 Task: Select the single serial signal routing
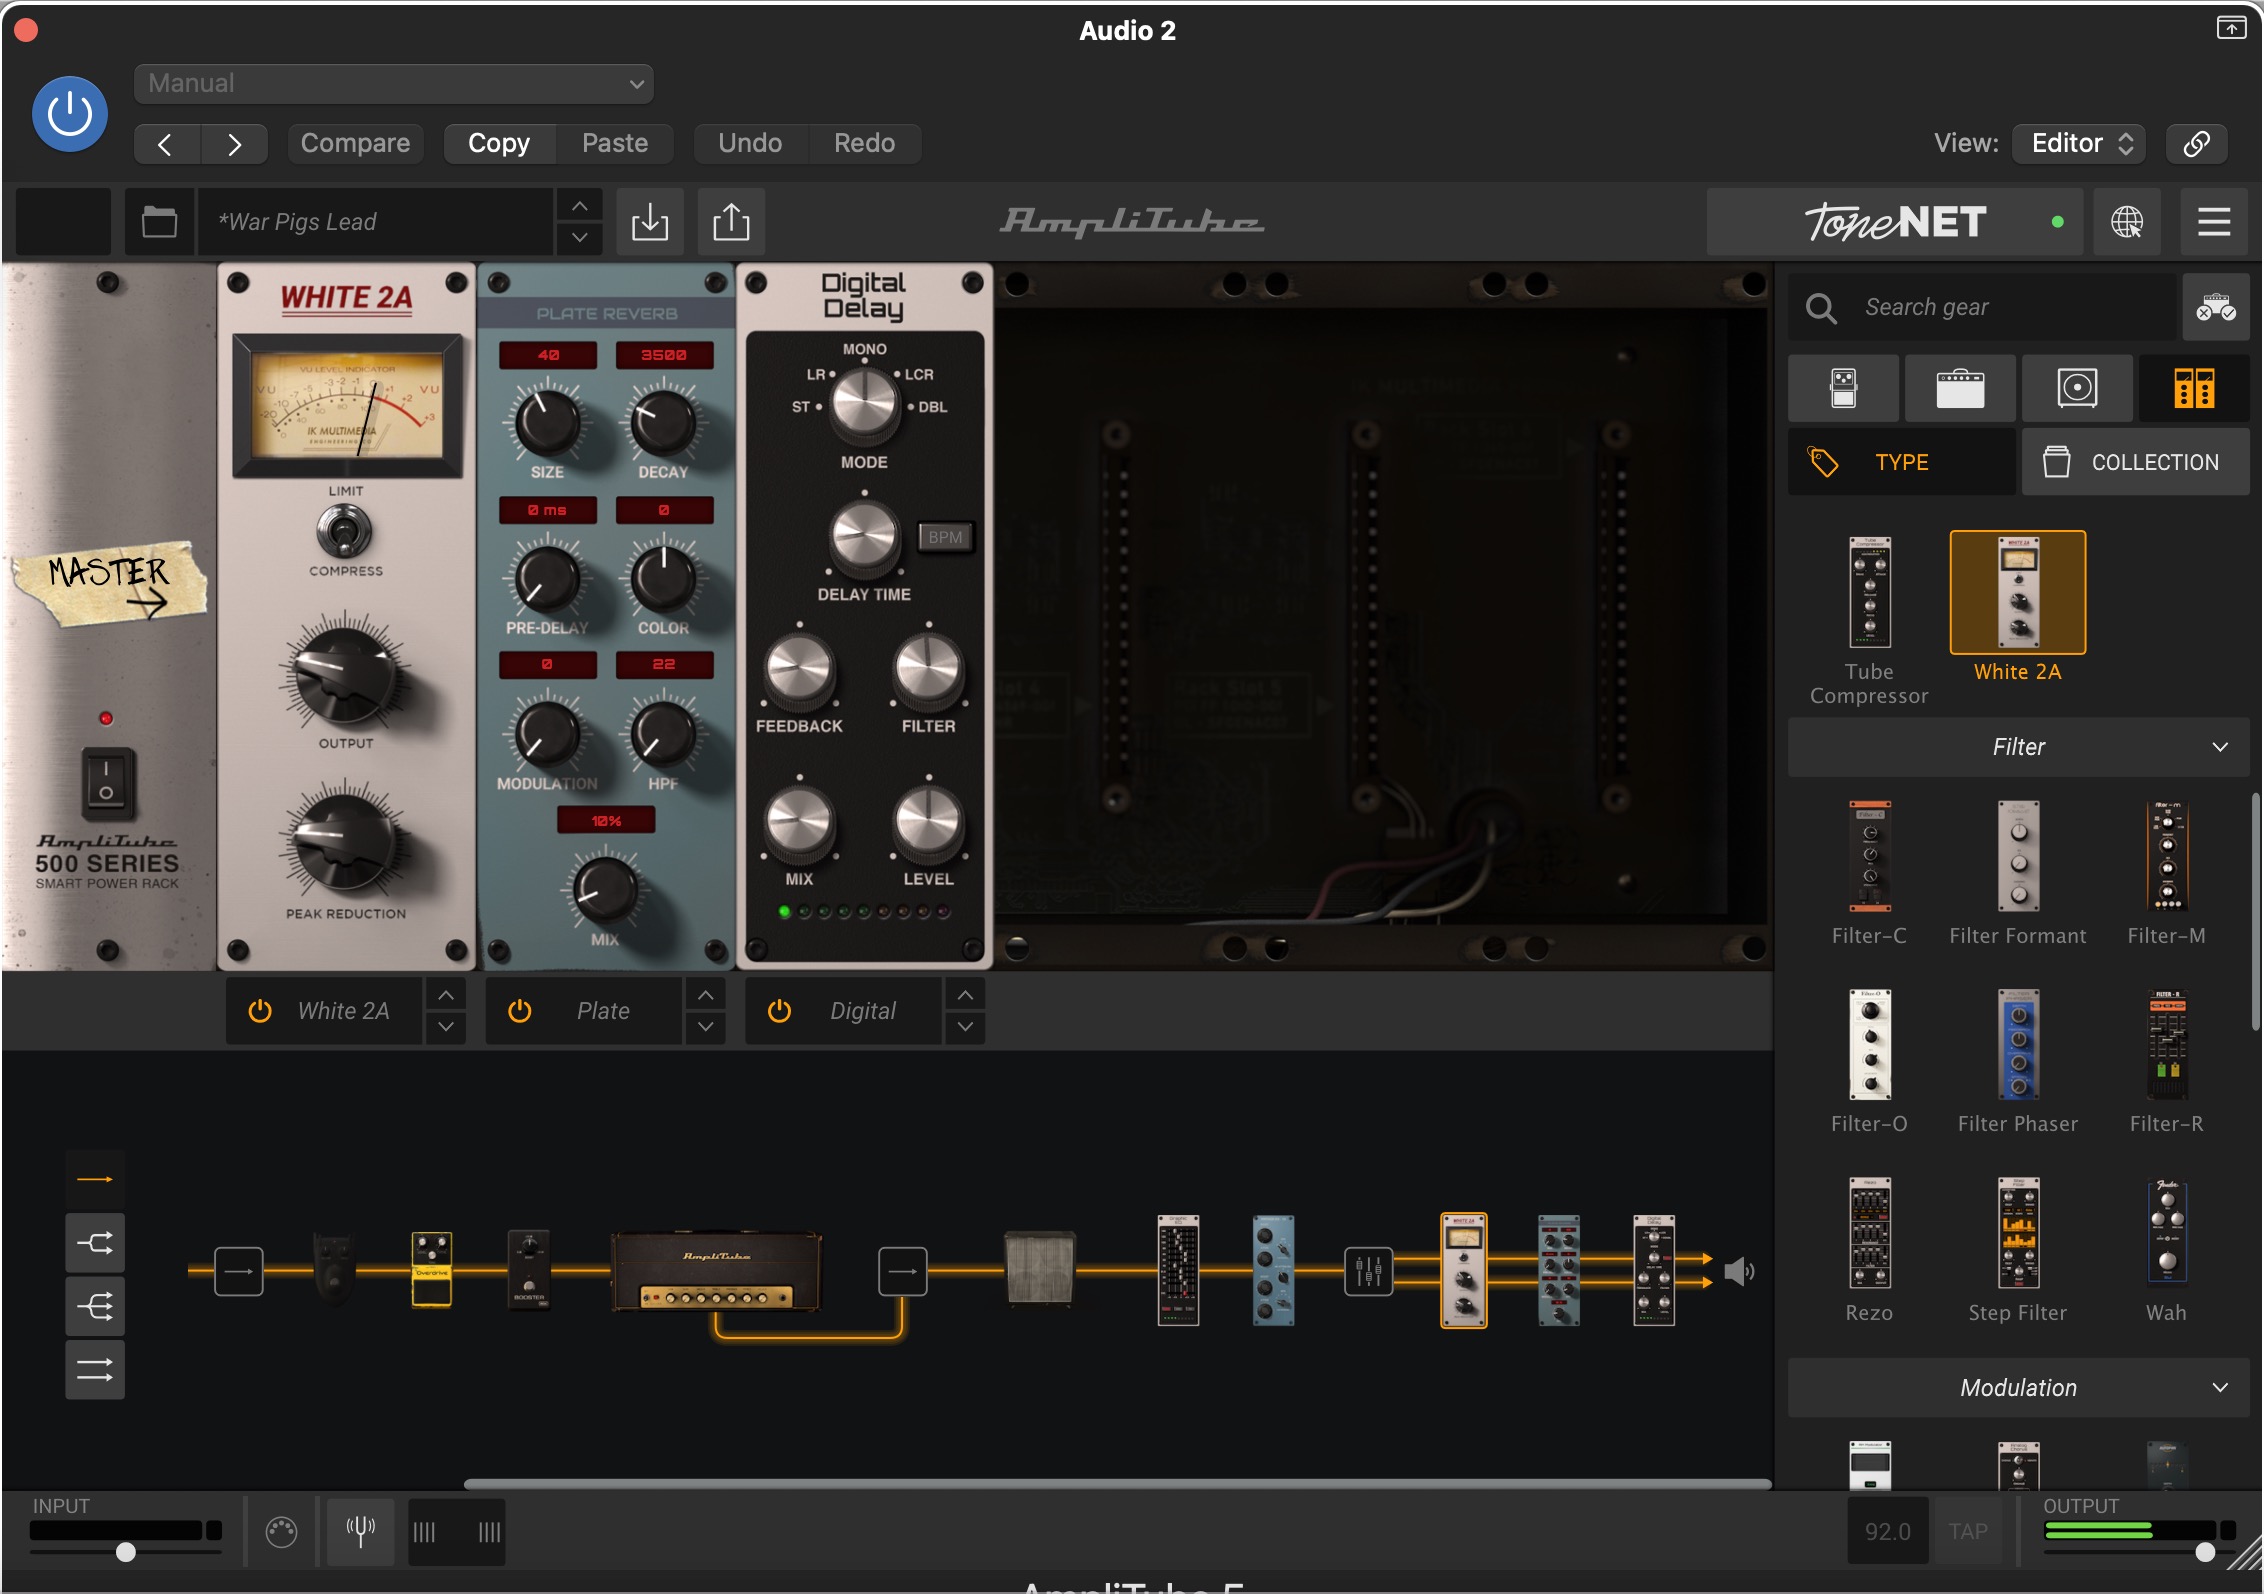click(x=95, y=1179)
